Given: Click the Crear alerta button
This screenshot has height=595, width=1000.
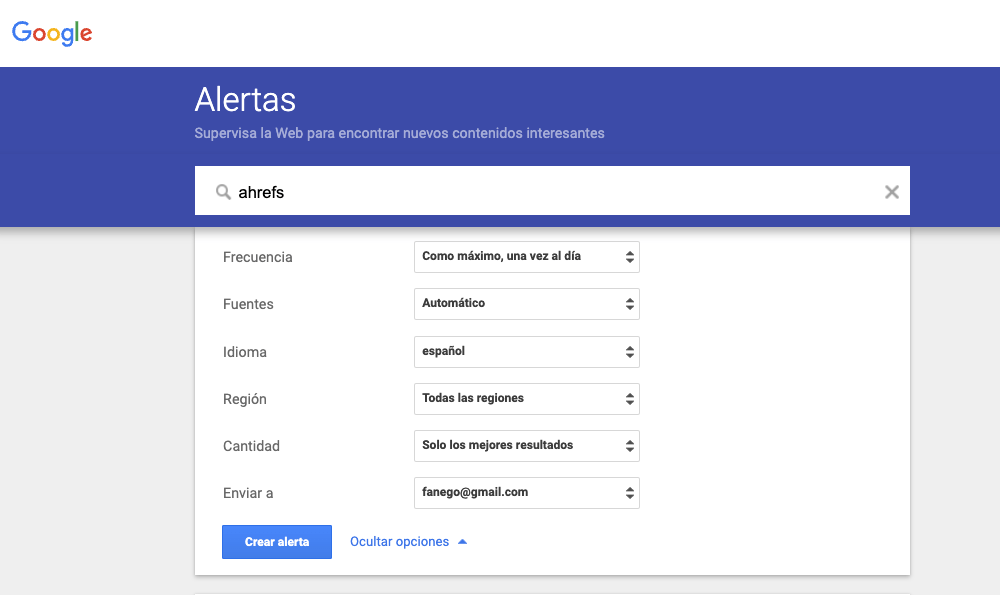Looking at the screenshot, I should coord(277,542).
